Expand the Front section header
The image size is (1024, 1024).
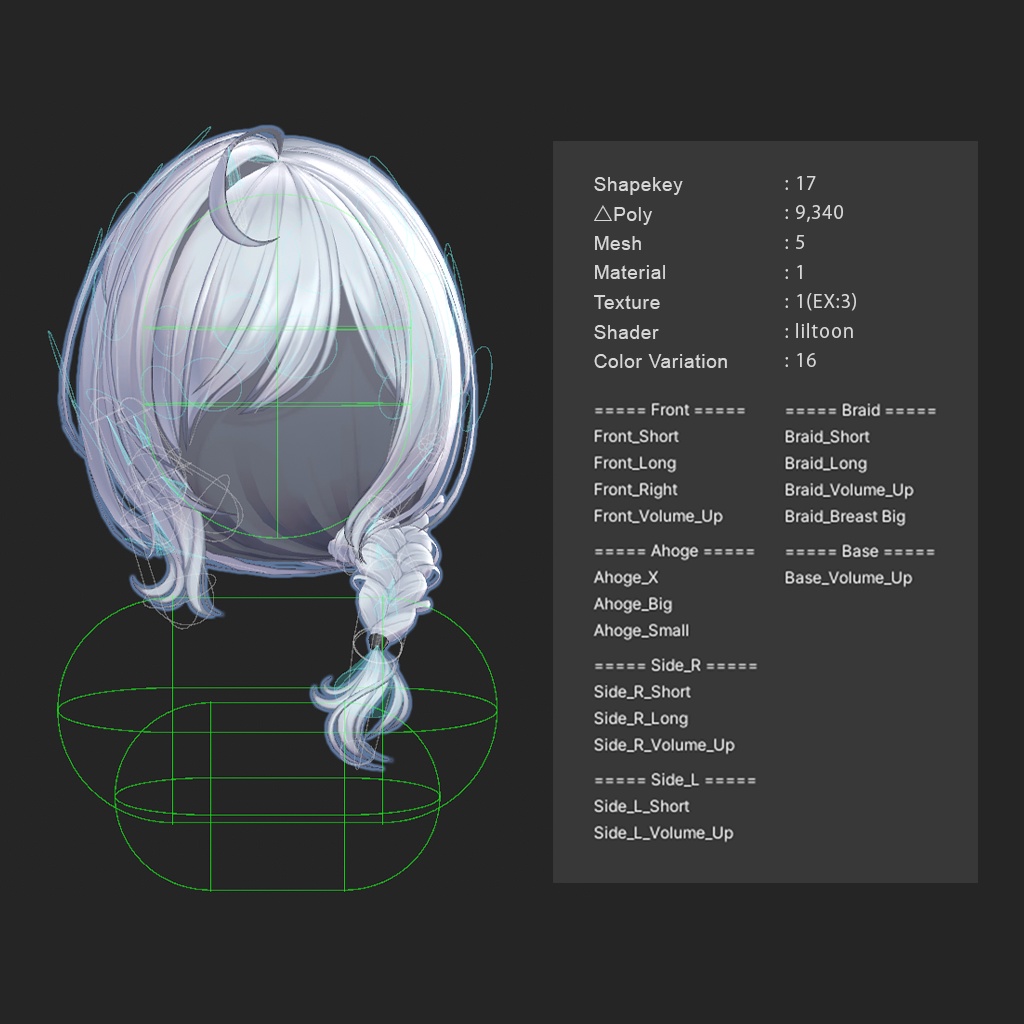(x=671, y=410)
